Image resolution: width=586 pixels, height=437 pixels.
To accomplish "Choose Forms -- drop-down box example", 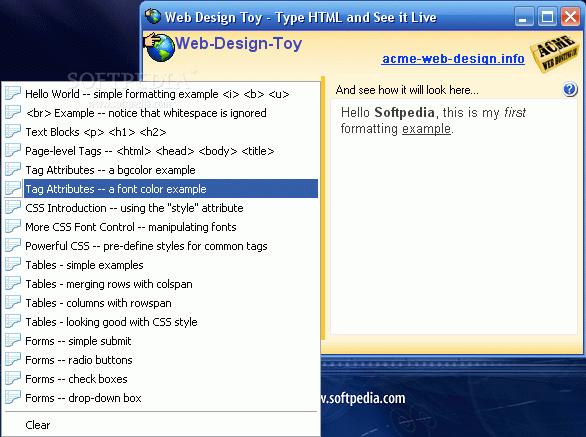I will pyautogui.click(x=161, y=398).
